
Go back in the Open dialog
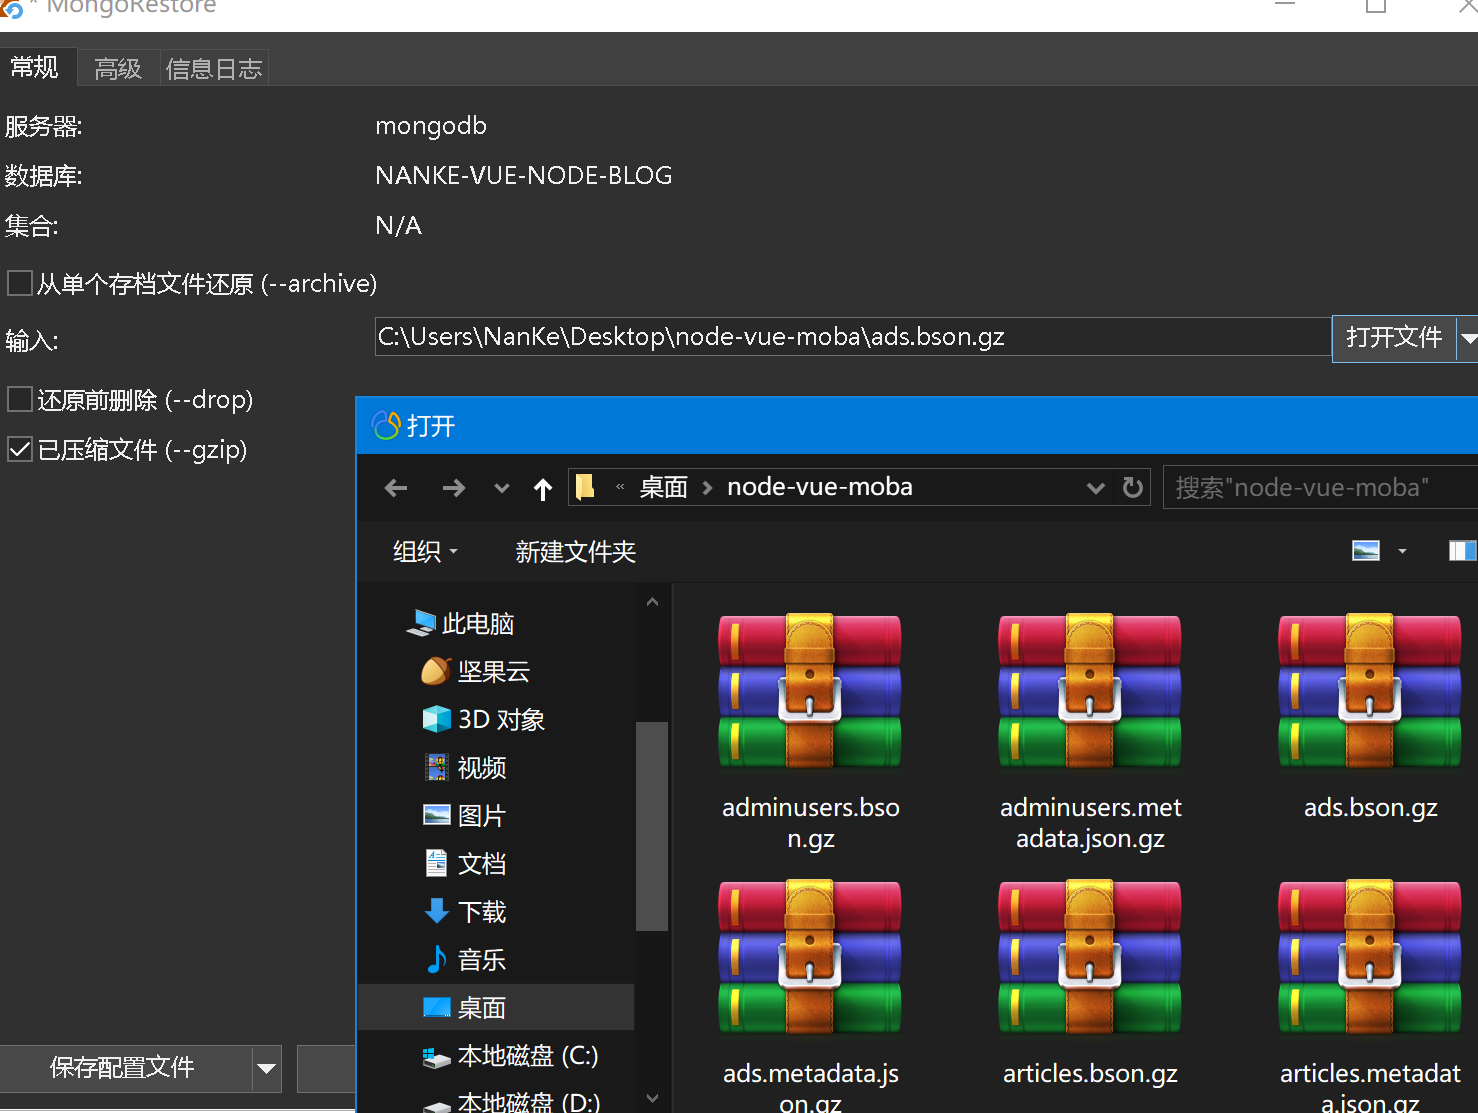pos(396,488)
